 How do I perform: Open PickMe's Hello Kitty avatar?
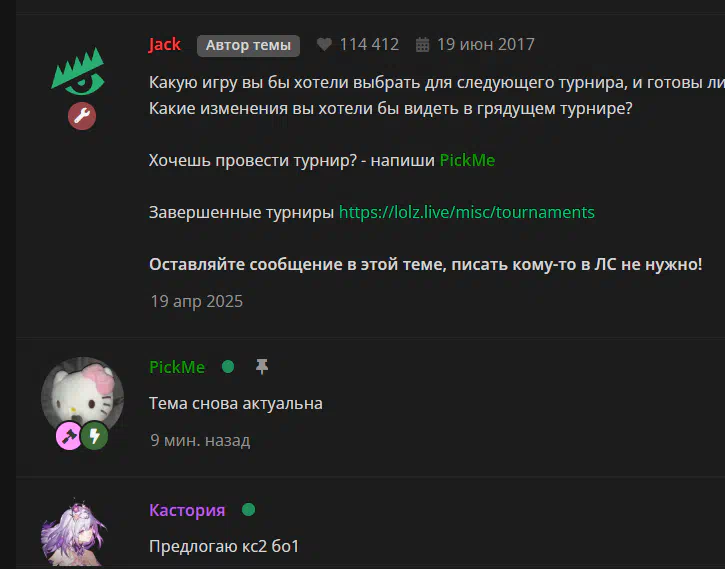pos(82,398)
